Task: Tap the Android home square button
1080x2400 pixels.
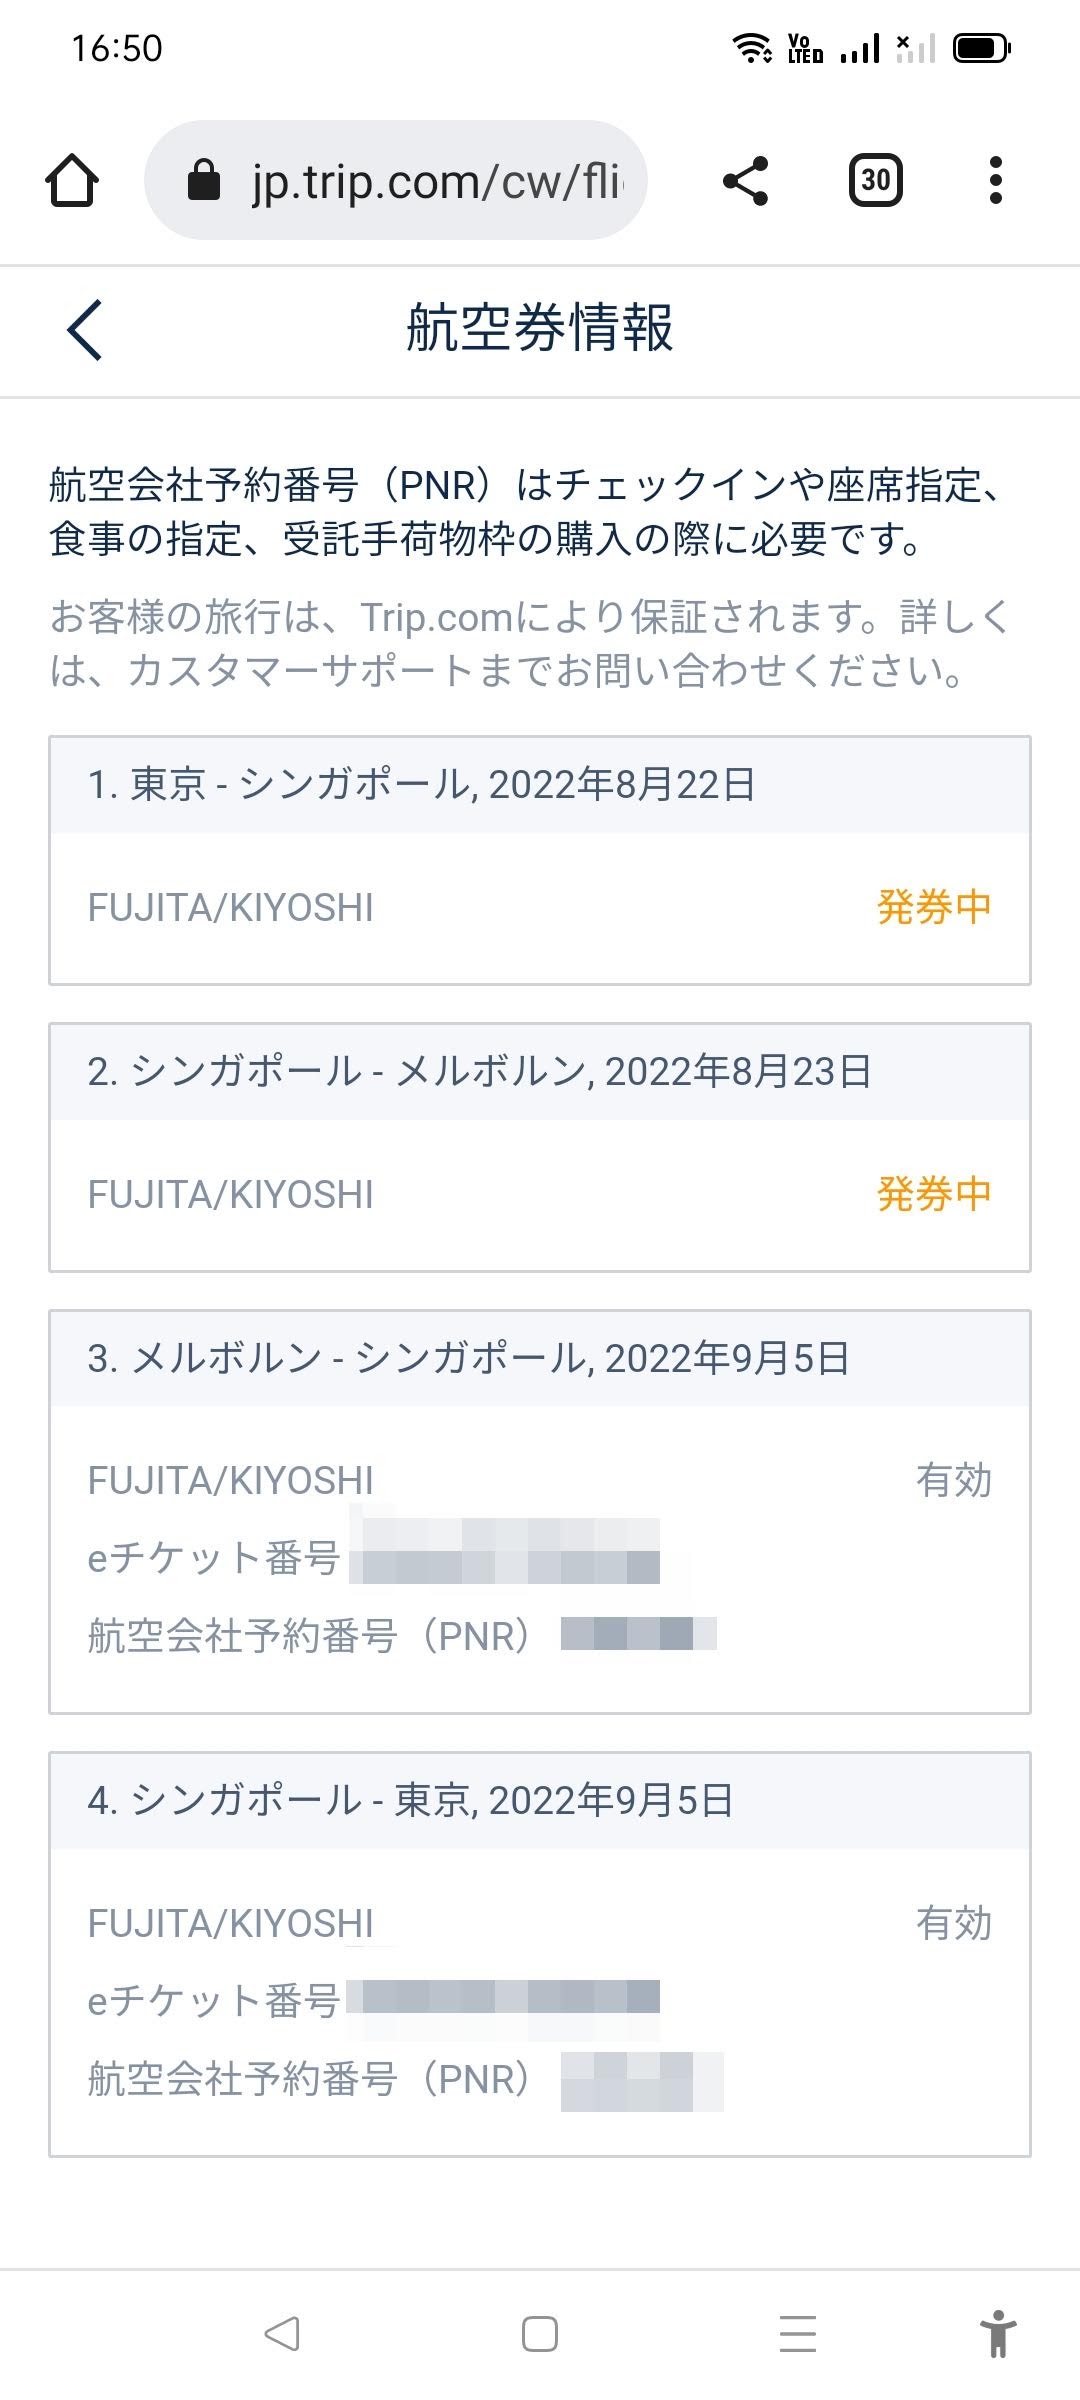Action: pos(540,2334)
